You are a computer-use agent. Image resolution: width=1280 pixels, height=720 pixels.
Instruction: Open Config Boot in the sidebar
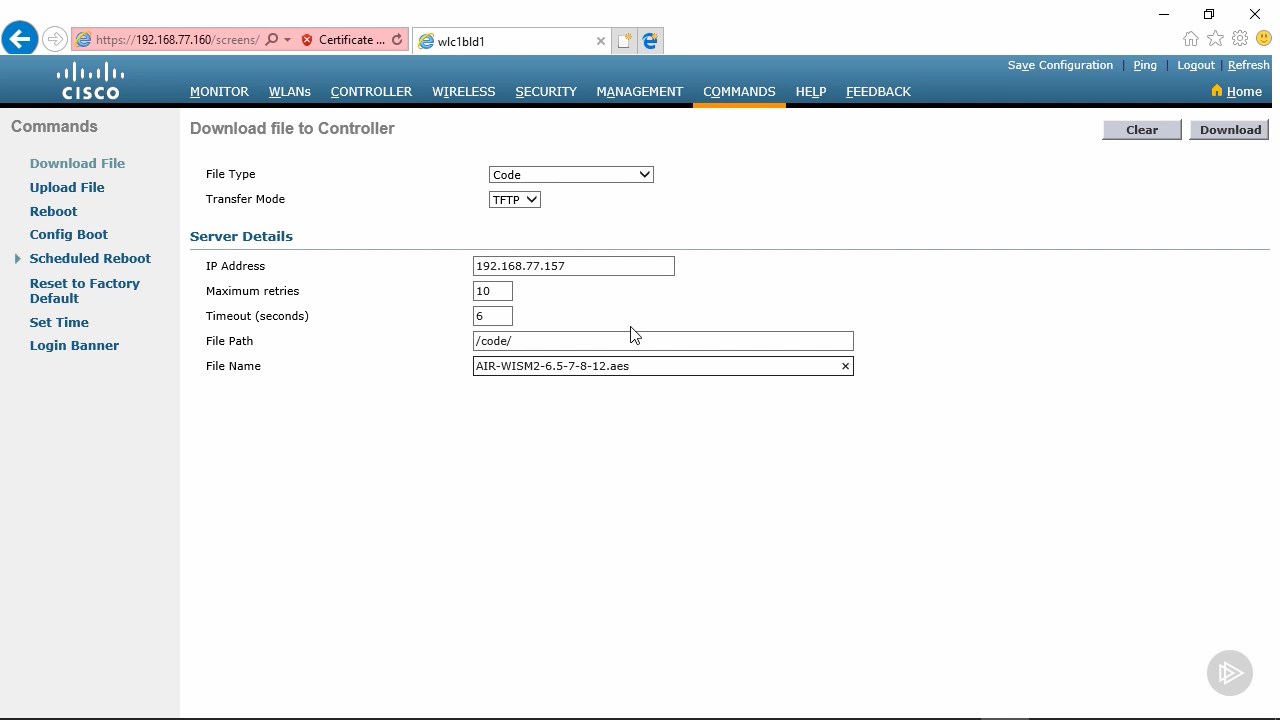click(69, 234)
